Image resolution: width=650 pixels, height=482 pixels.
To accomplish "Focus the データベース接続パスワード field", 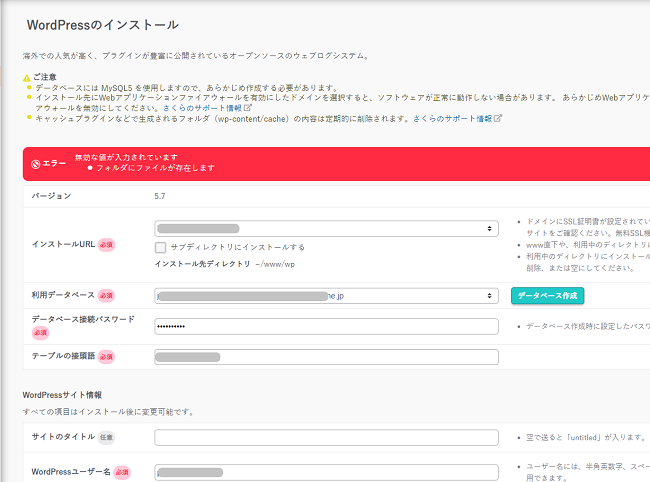I will 326,327.
